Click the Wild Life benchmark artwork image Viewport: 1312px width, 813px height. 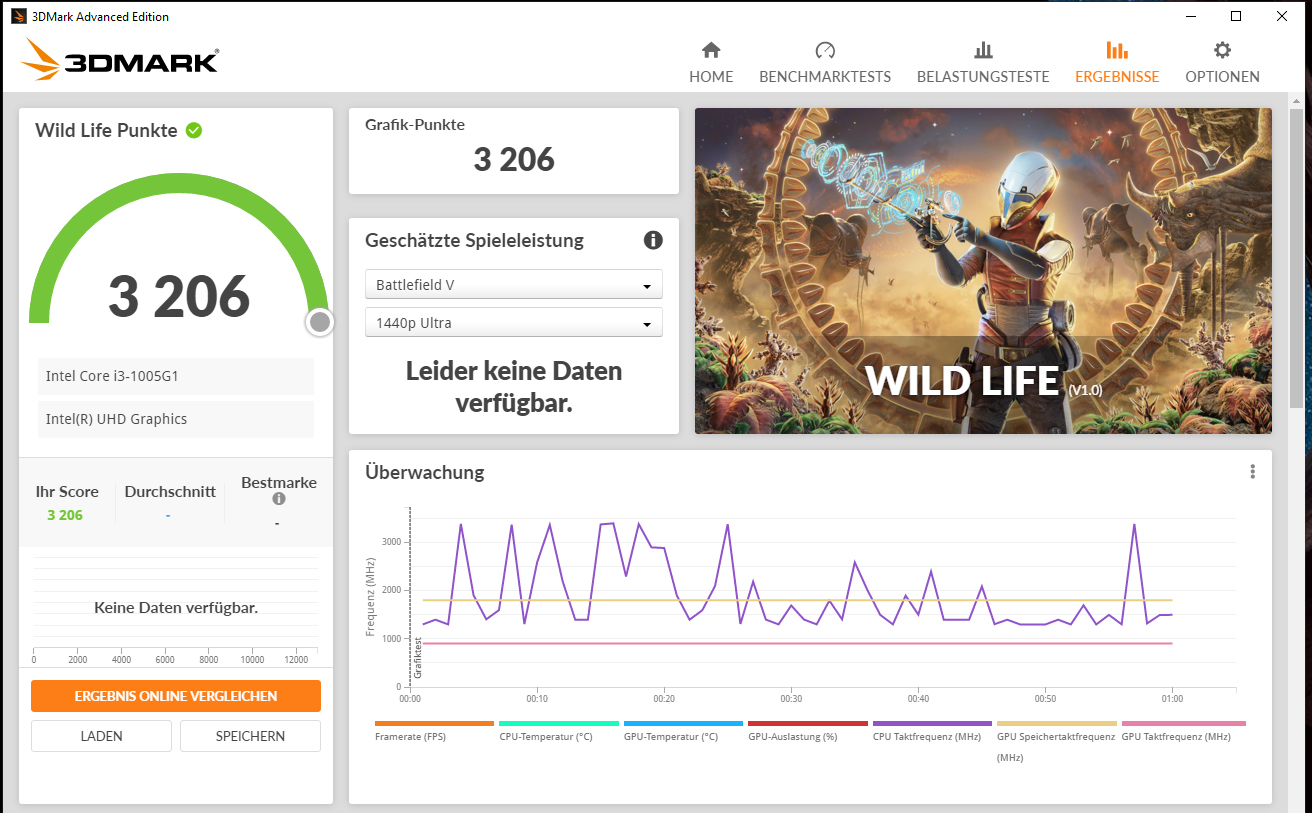(x=983, y=271)
